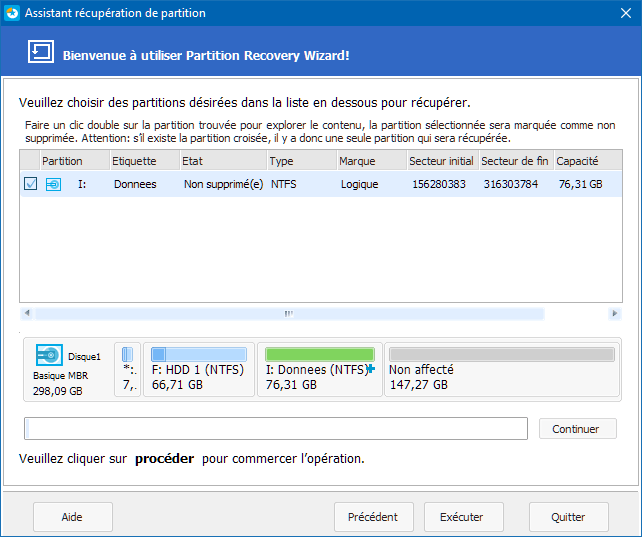
Task: Select the small unlabeled *: partition block
Action: tap(128, 370)
